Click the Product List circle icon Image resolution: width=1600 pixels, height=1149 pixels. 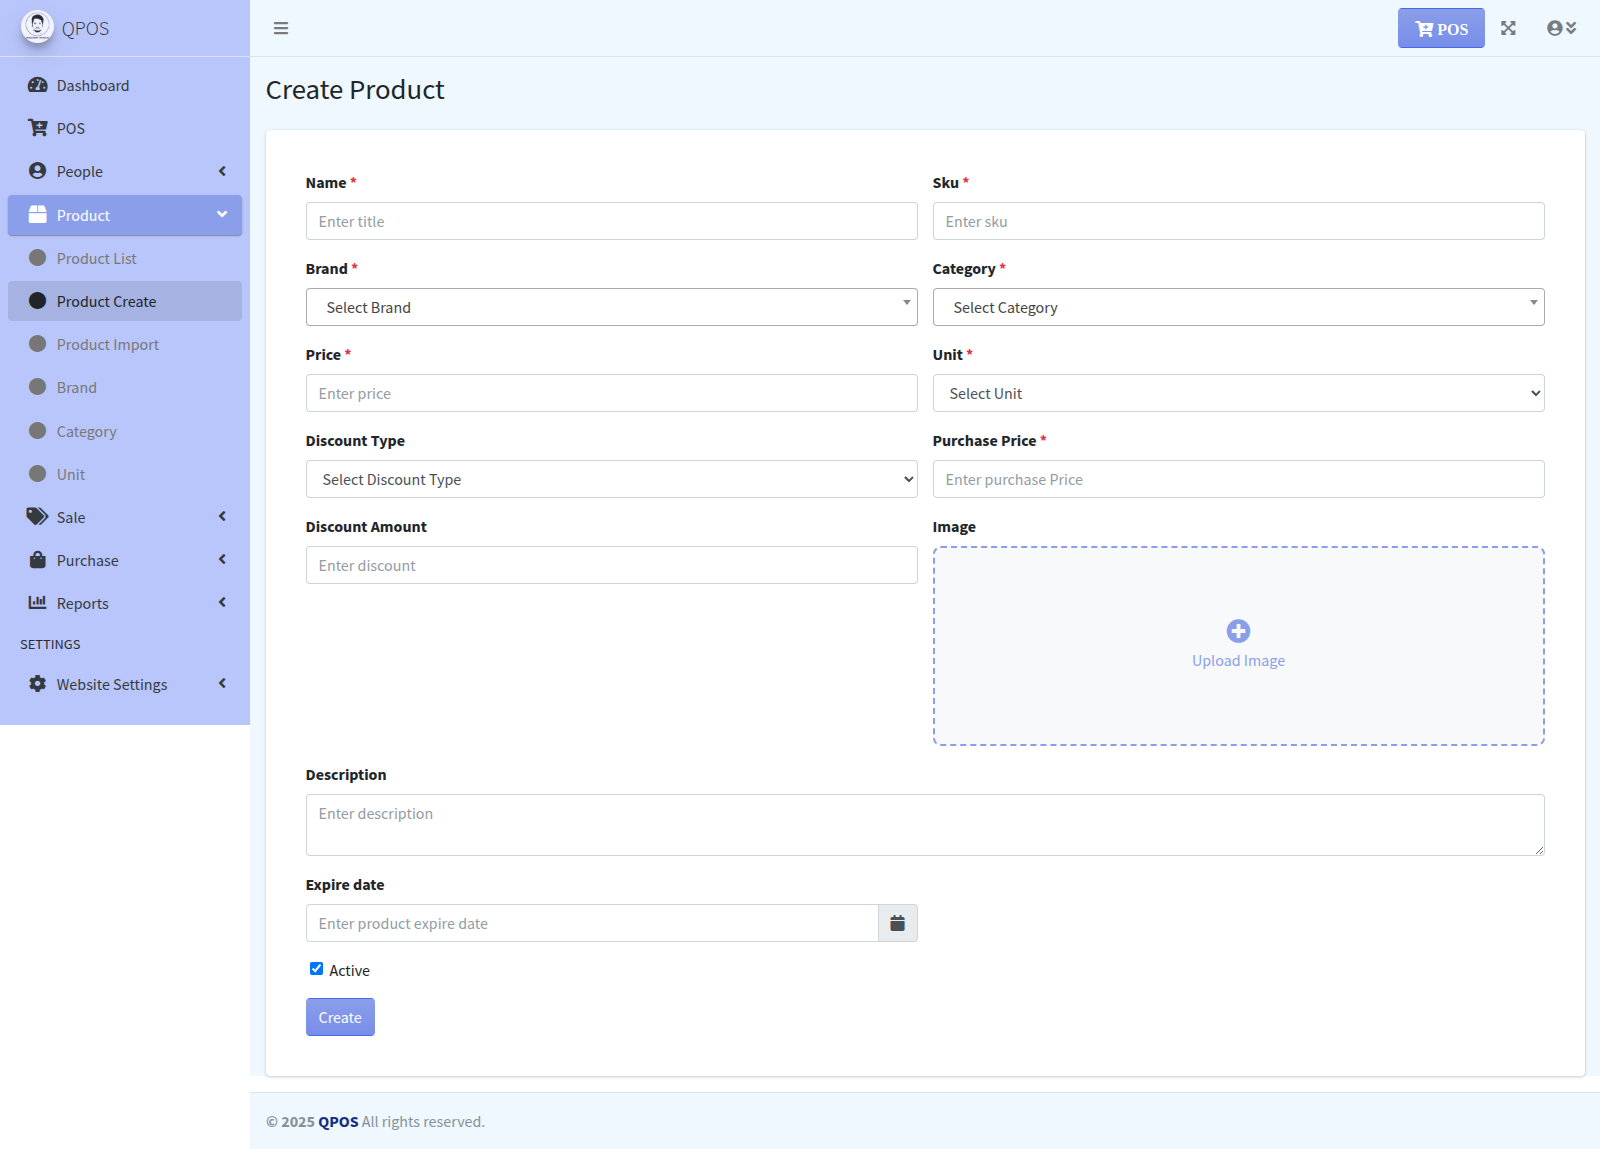(38, 258)
